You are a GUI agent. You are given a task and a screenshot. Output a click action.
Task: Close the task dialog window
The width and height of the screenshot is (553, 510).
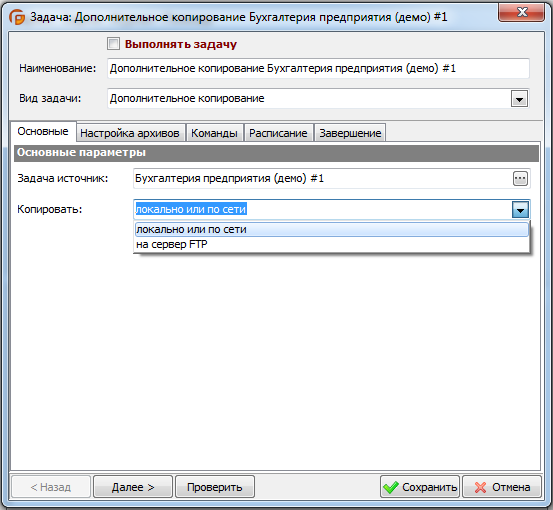pos(521,13)
